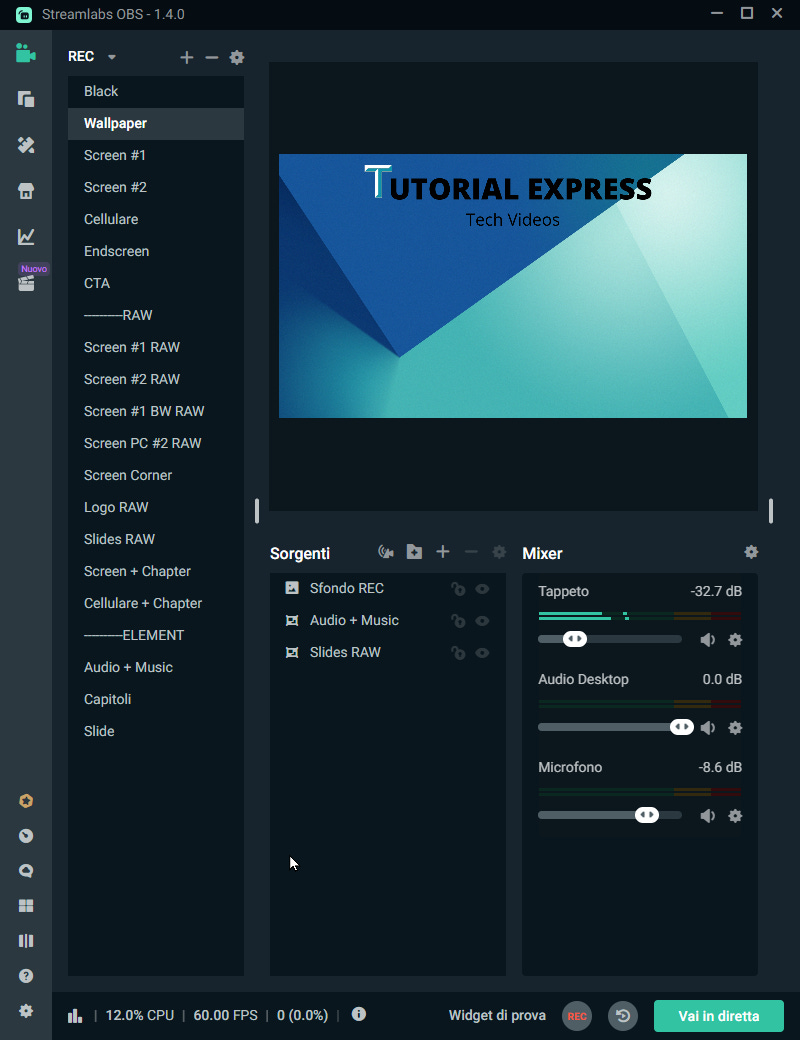Open the App Store icon in the sidebar
This screenshot has height=1040, width=800.
(26, 191)
